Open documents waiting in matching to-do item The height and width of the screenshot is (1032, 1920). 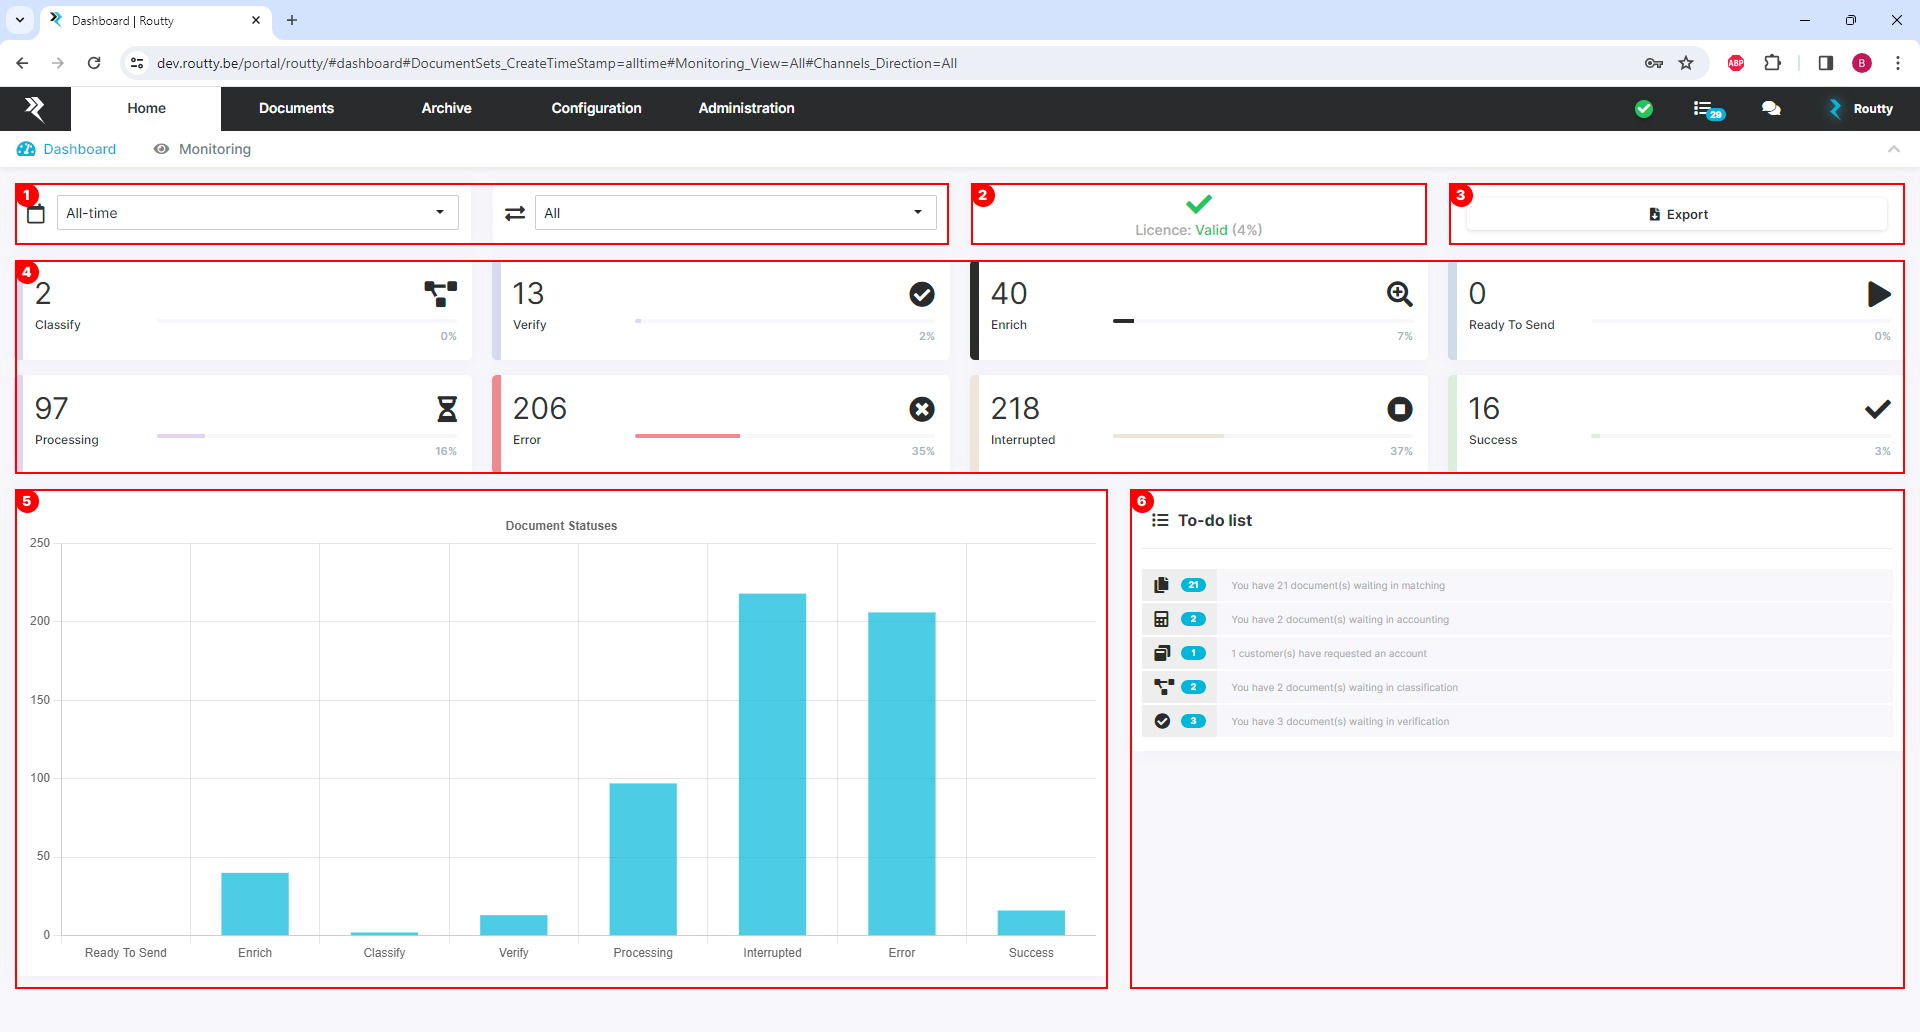click(1337, 586)
